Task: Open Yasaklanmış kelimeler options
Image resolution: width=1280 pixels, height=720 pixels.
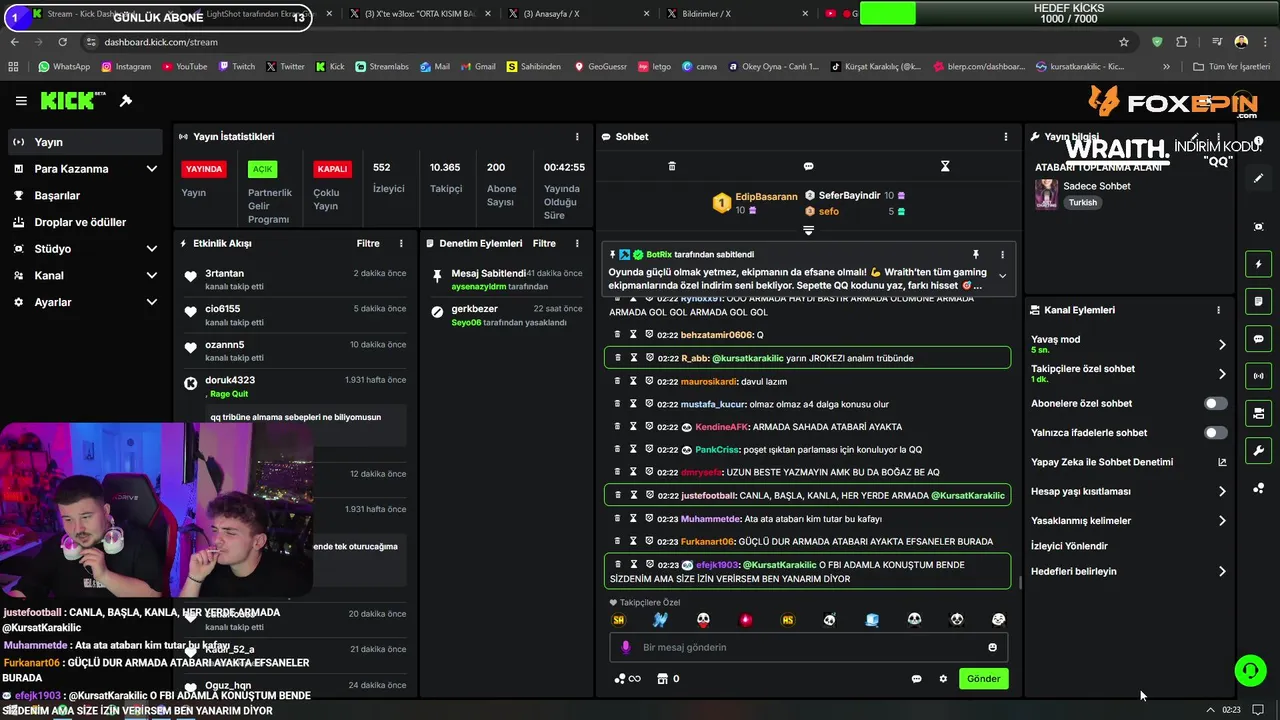Action: tap(1128, 520)
